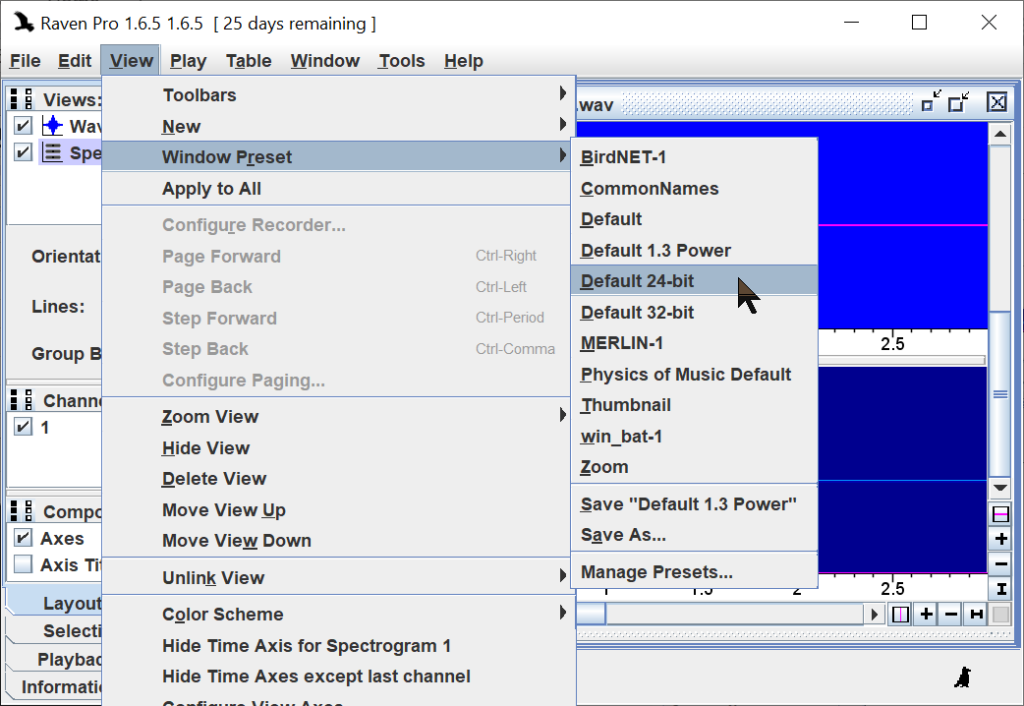Click the vertical scrollbar down arrow
The height and width of the screenshot is (706, 1024).
click(1000, 488)
